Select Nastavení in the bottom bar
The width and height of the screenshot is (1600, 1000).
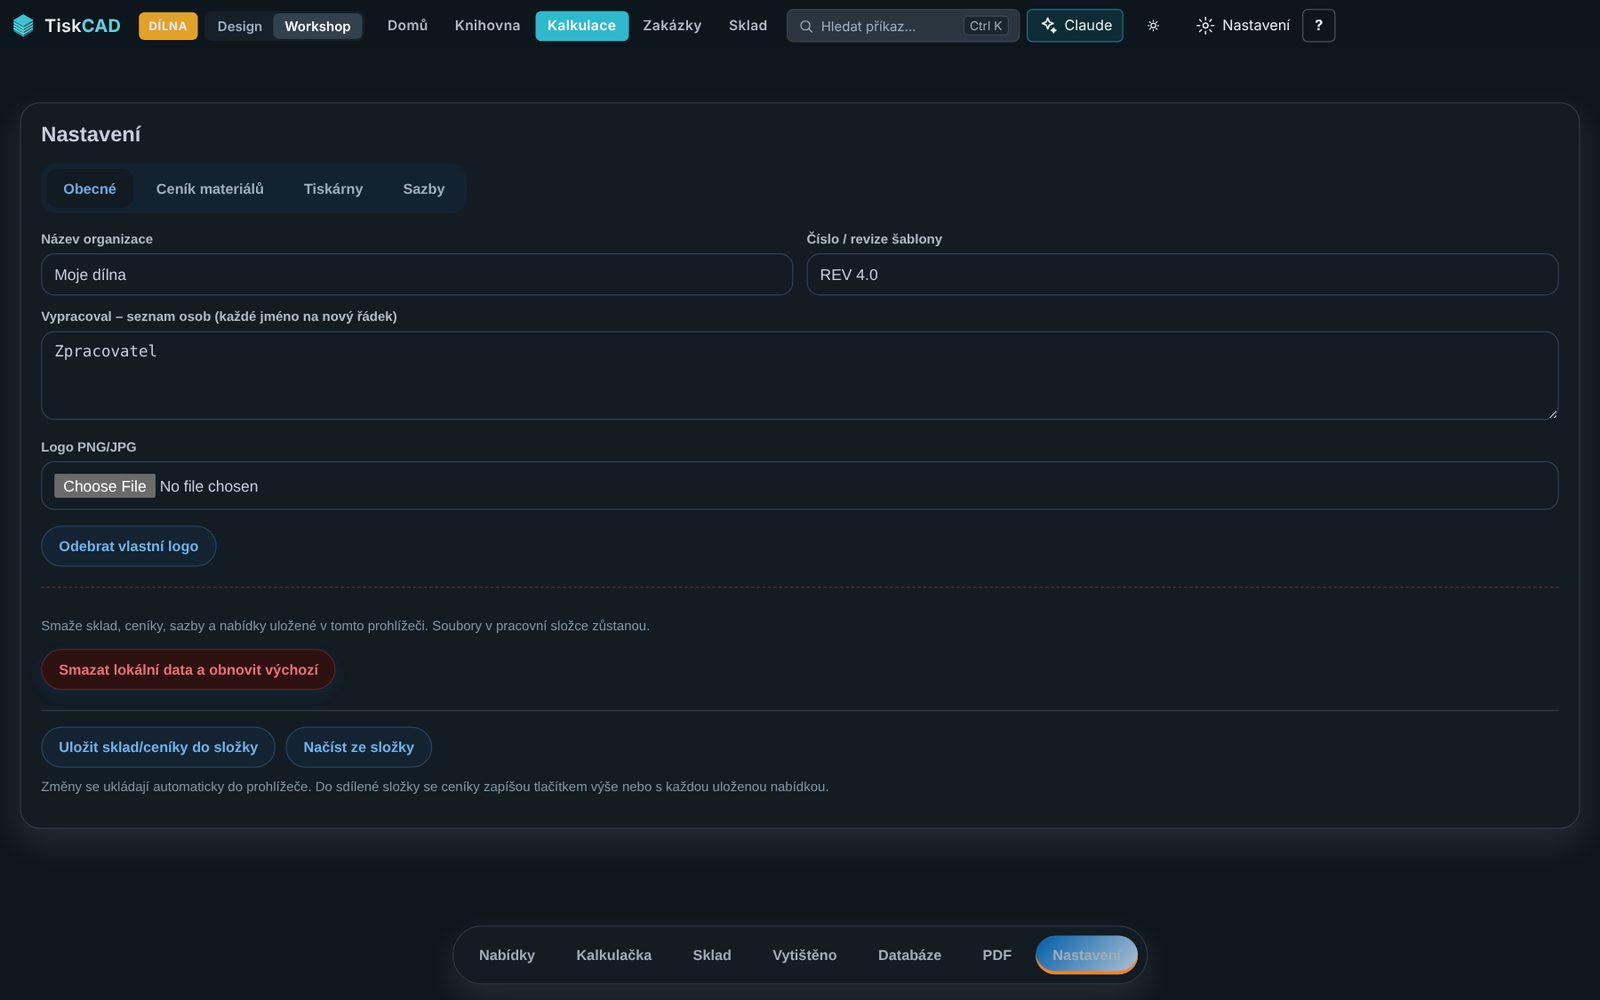[1087, 955]
